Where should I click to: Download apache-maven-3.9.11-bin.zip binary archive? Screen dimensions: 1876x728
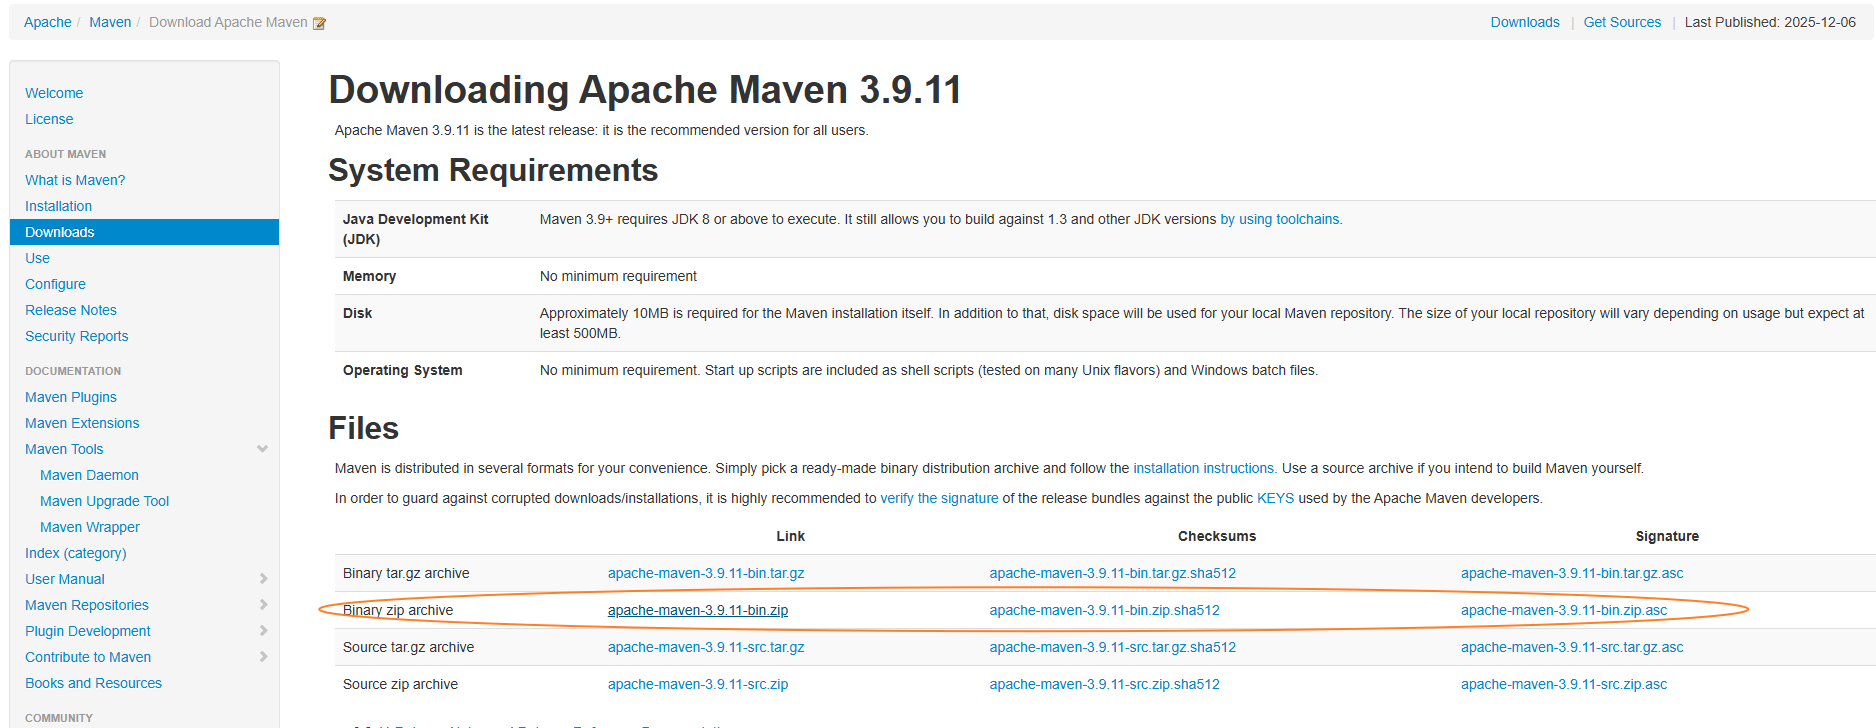pos(698,610)
